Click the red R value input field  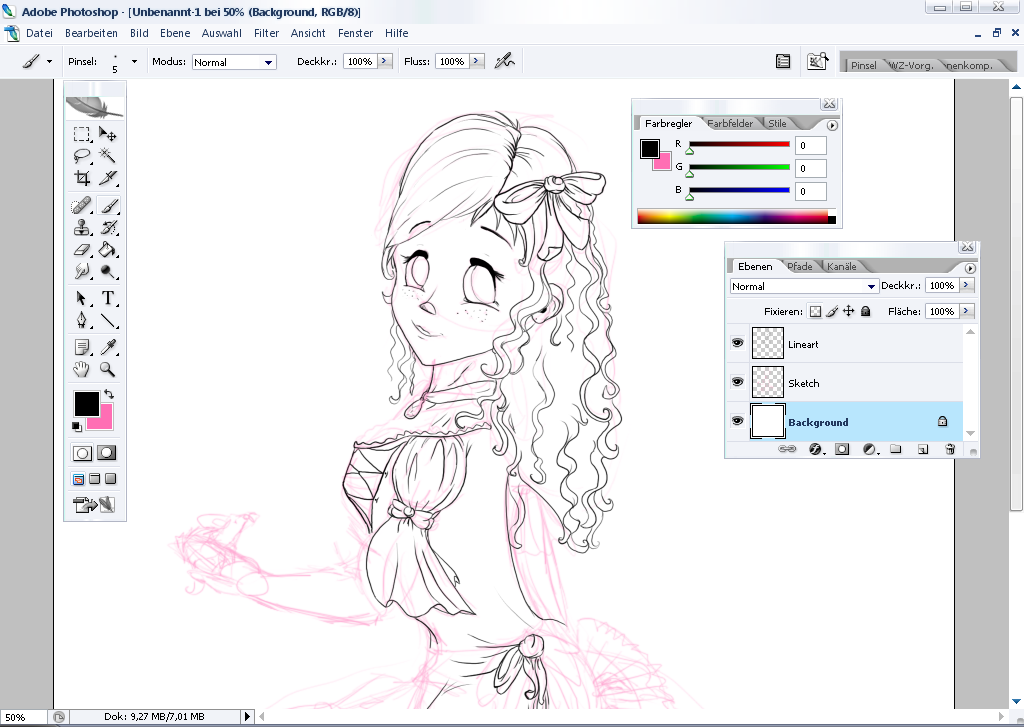click(x=810, y=145)
